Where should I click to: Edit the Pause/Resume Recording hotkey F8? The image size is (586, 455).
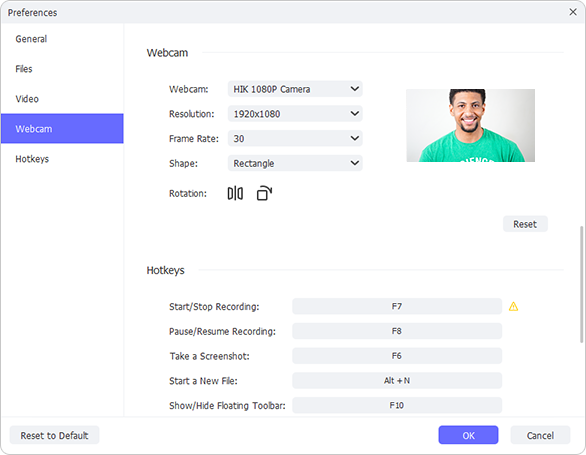pyautogui.click(x=397, y=331)
